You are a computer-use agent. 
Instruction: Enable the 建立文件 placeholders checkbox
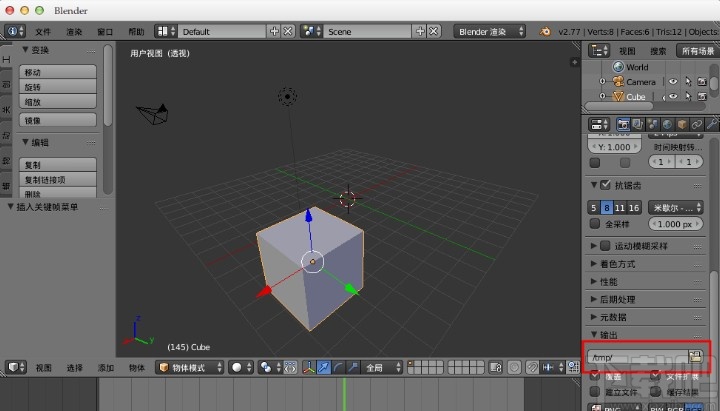point(595,391)
